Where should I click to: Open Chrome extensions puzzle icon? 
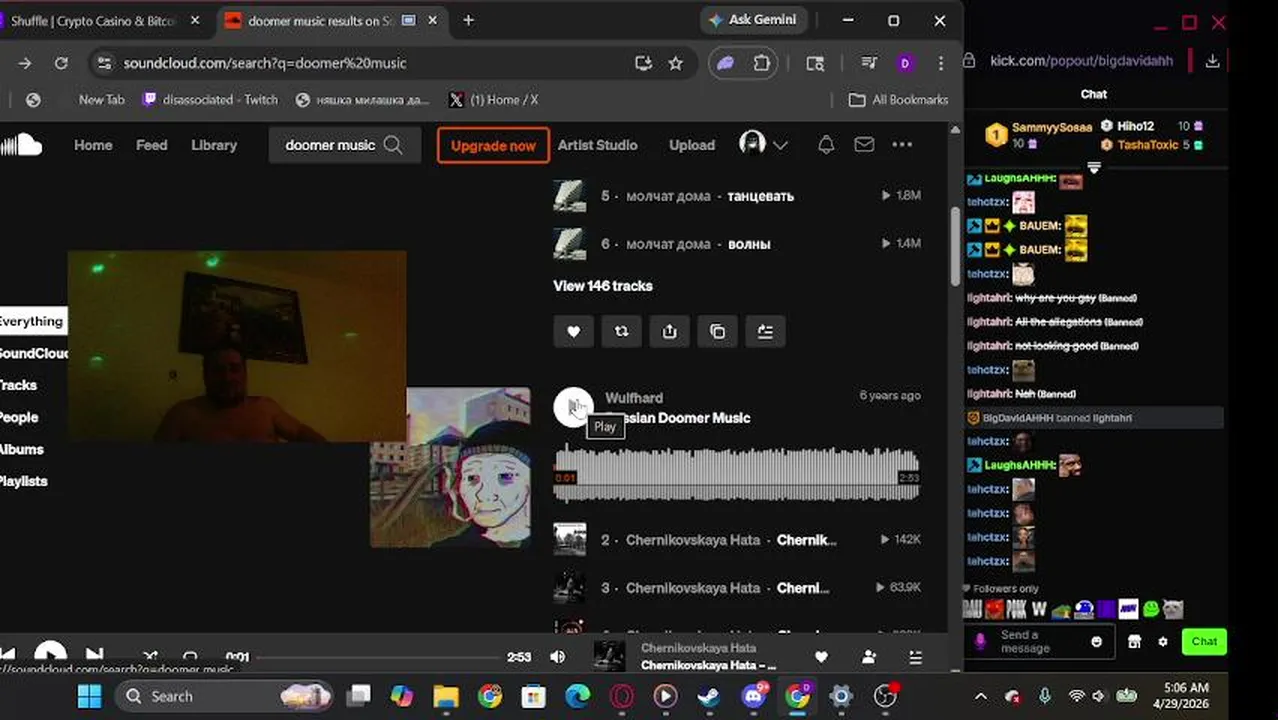click(762, 63)
